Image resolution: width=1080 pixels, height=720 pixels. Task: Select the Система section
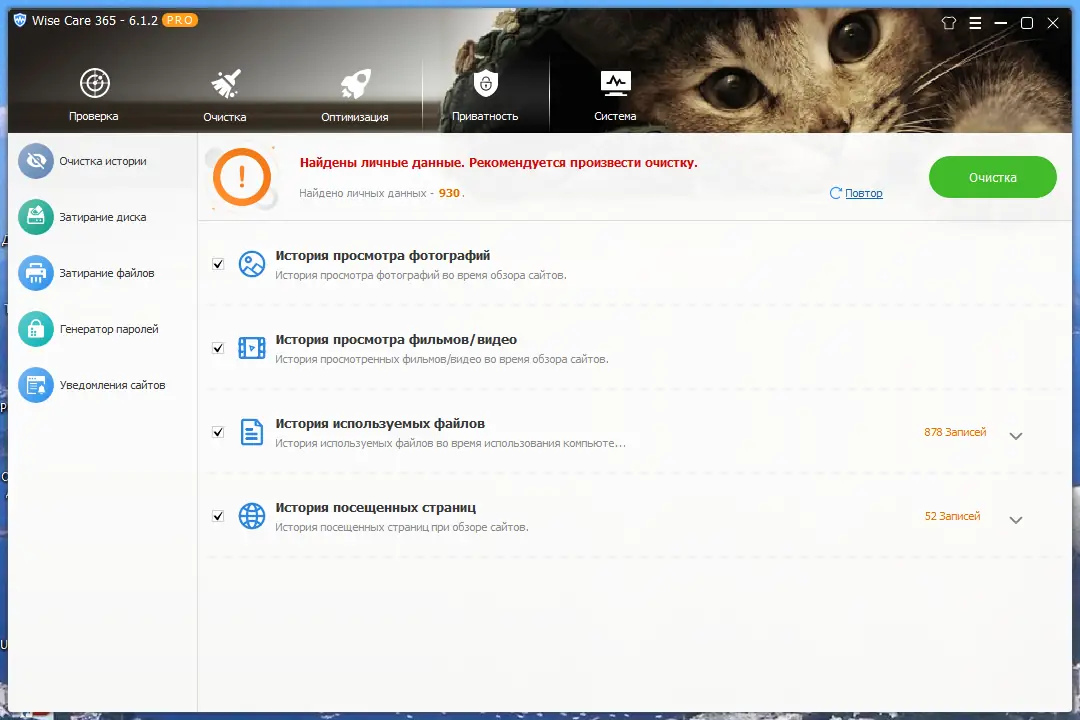(x=614, y=93)
